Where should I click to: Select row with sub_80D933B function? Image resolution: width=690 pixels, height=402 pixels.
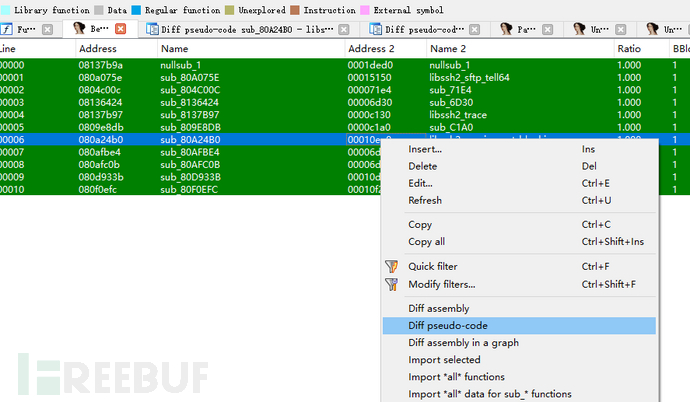pyautogui.click(x=190, y=177)
